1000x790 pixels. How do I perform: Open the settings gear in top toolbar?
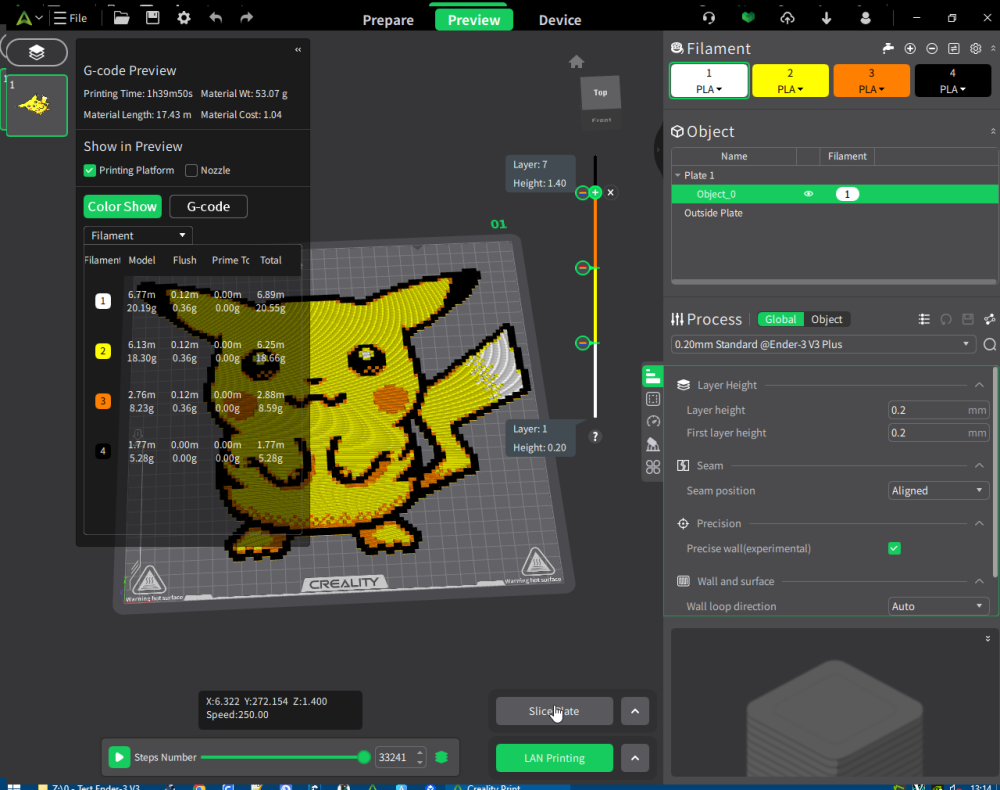pyautogui.click(x=184, y=18)
